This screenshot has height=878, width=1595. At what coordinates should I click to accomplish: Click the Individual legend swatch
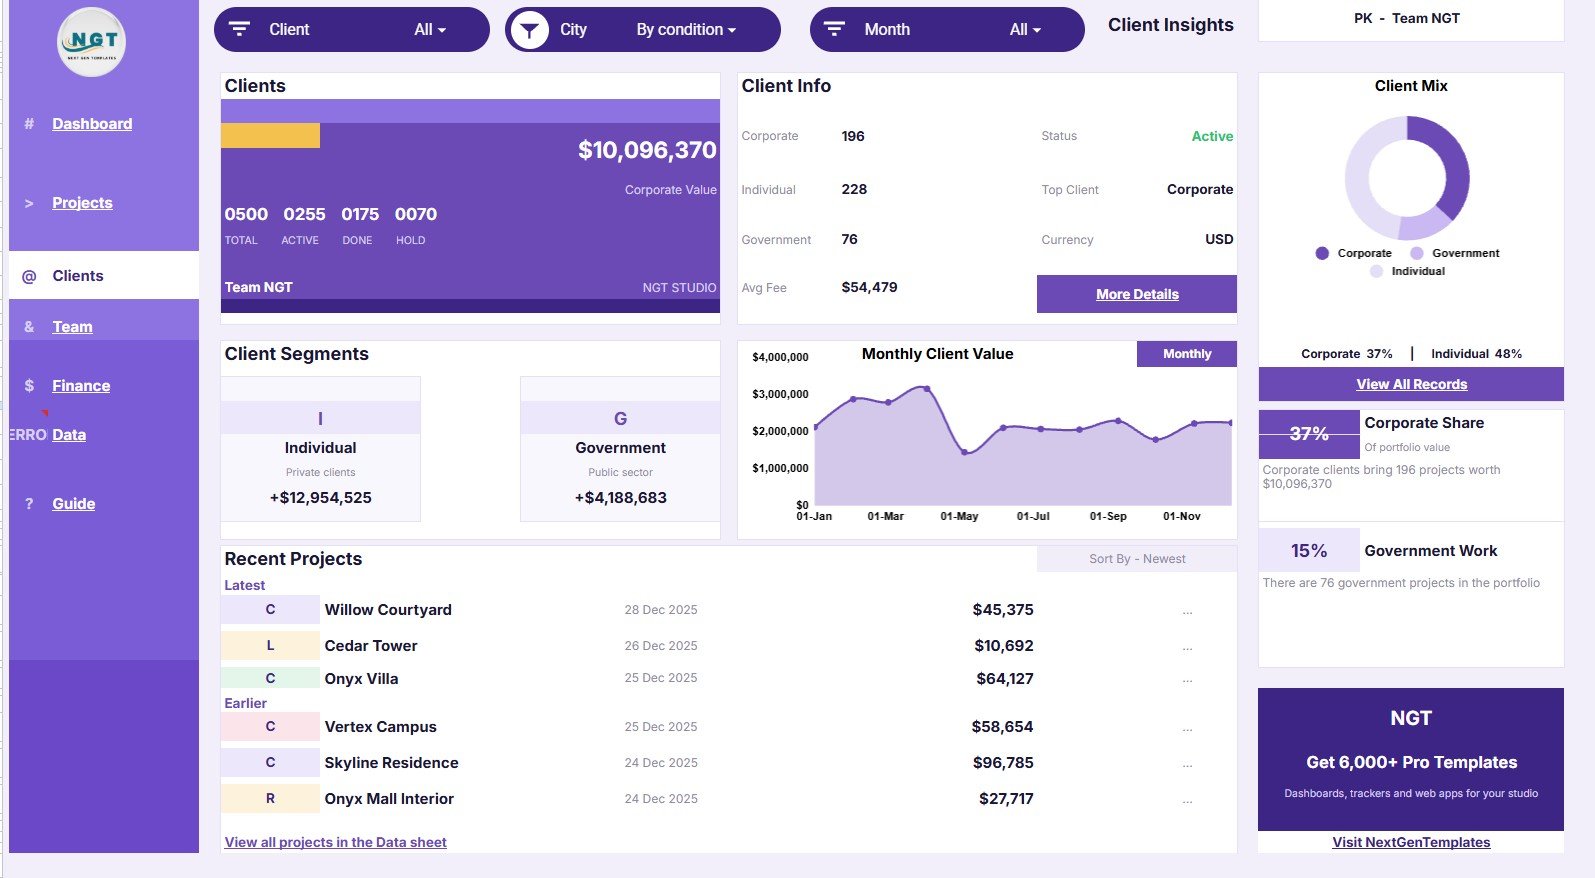click(1376, 271)
